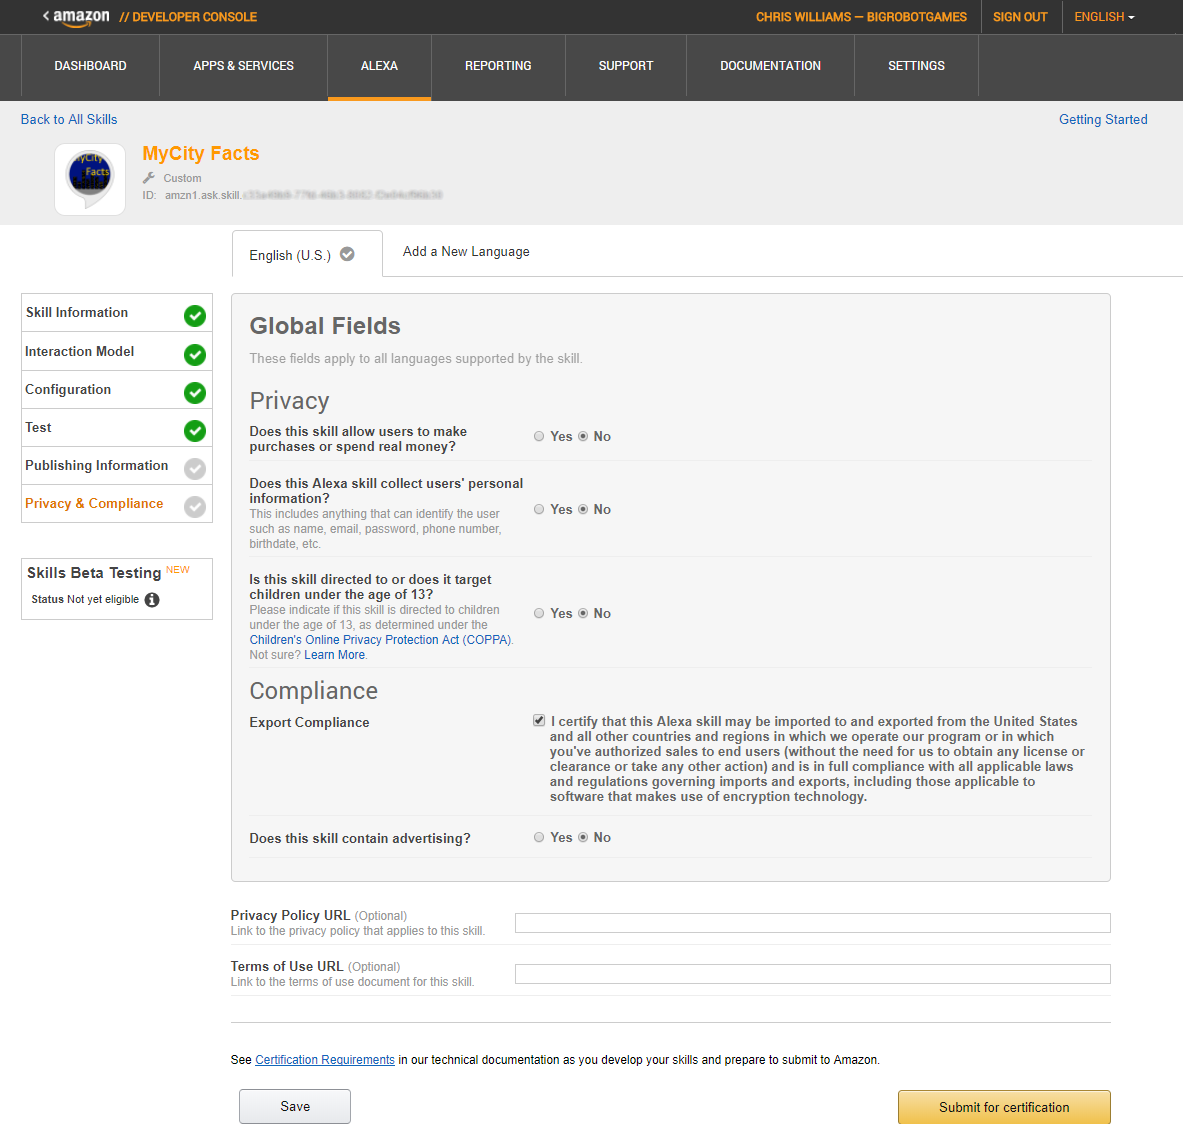Click the Skills Beta Testing heading
The image size is (1183, 1136).
(x=94, y=573)
